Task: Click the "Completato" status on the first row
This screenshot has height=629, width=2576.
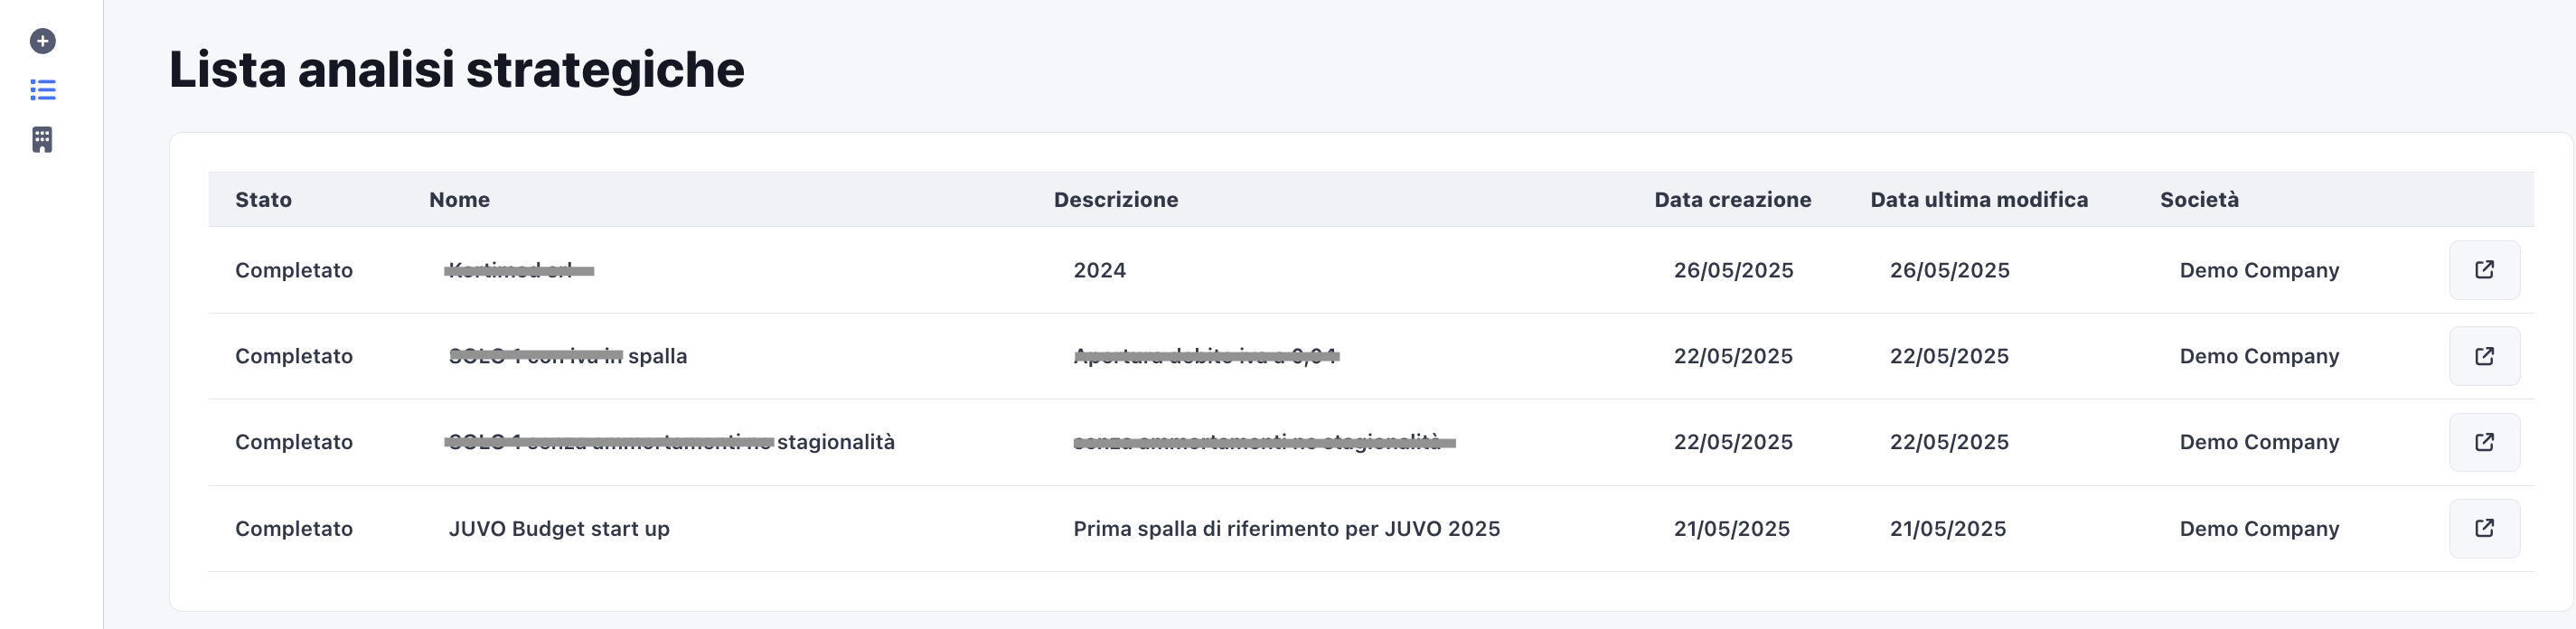Action: click(294, 269)
